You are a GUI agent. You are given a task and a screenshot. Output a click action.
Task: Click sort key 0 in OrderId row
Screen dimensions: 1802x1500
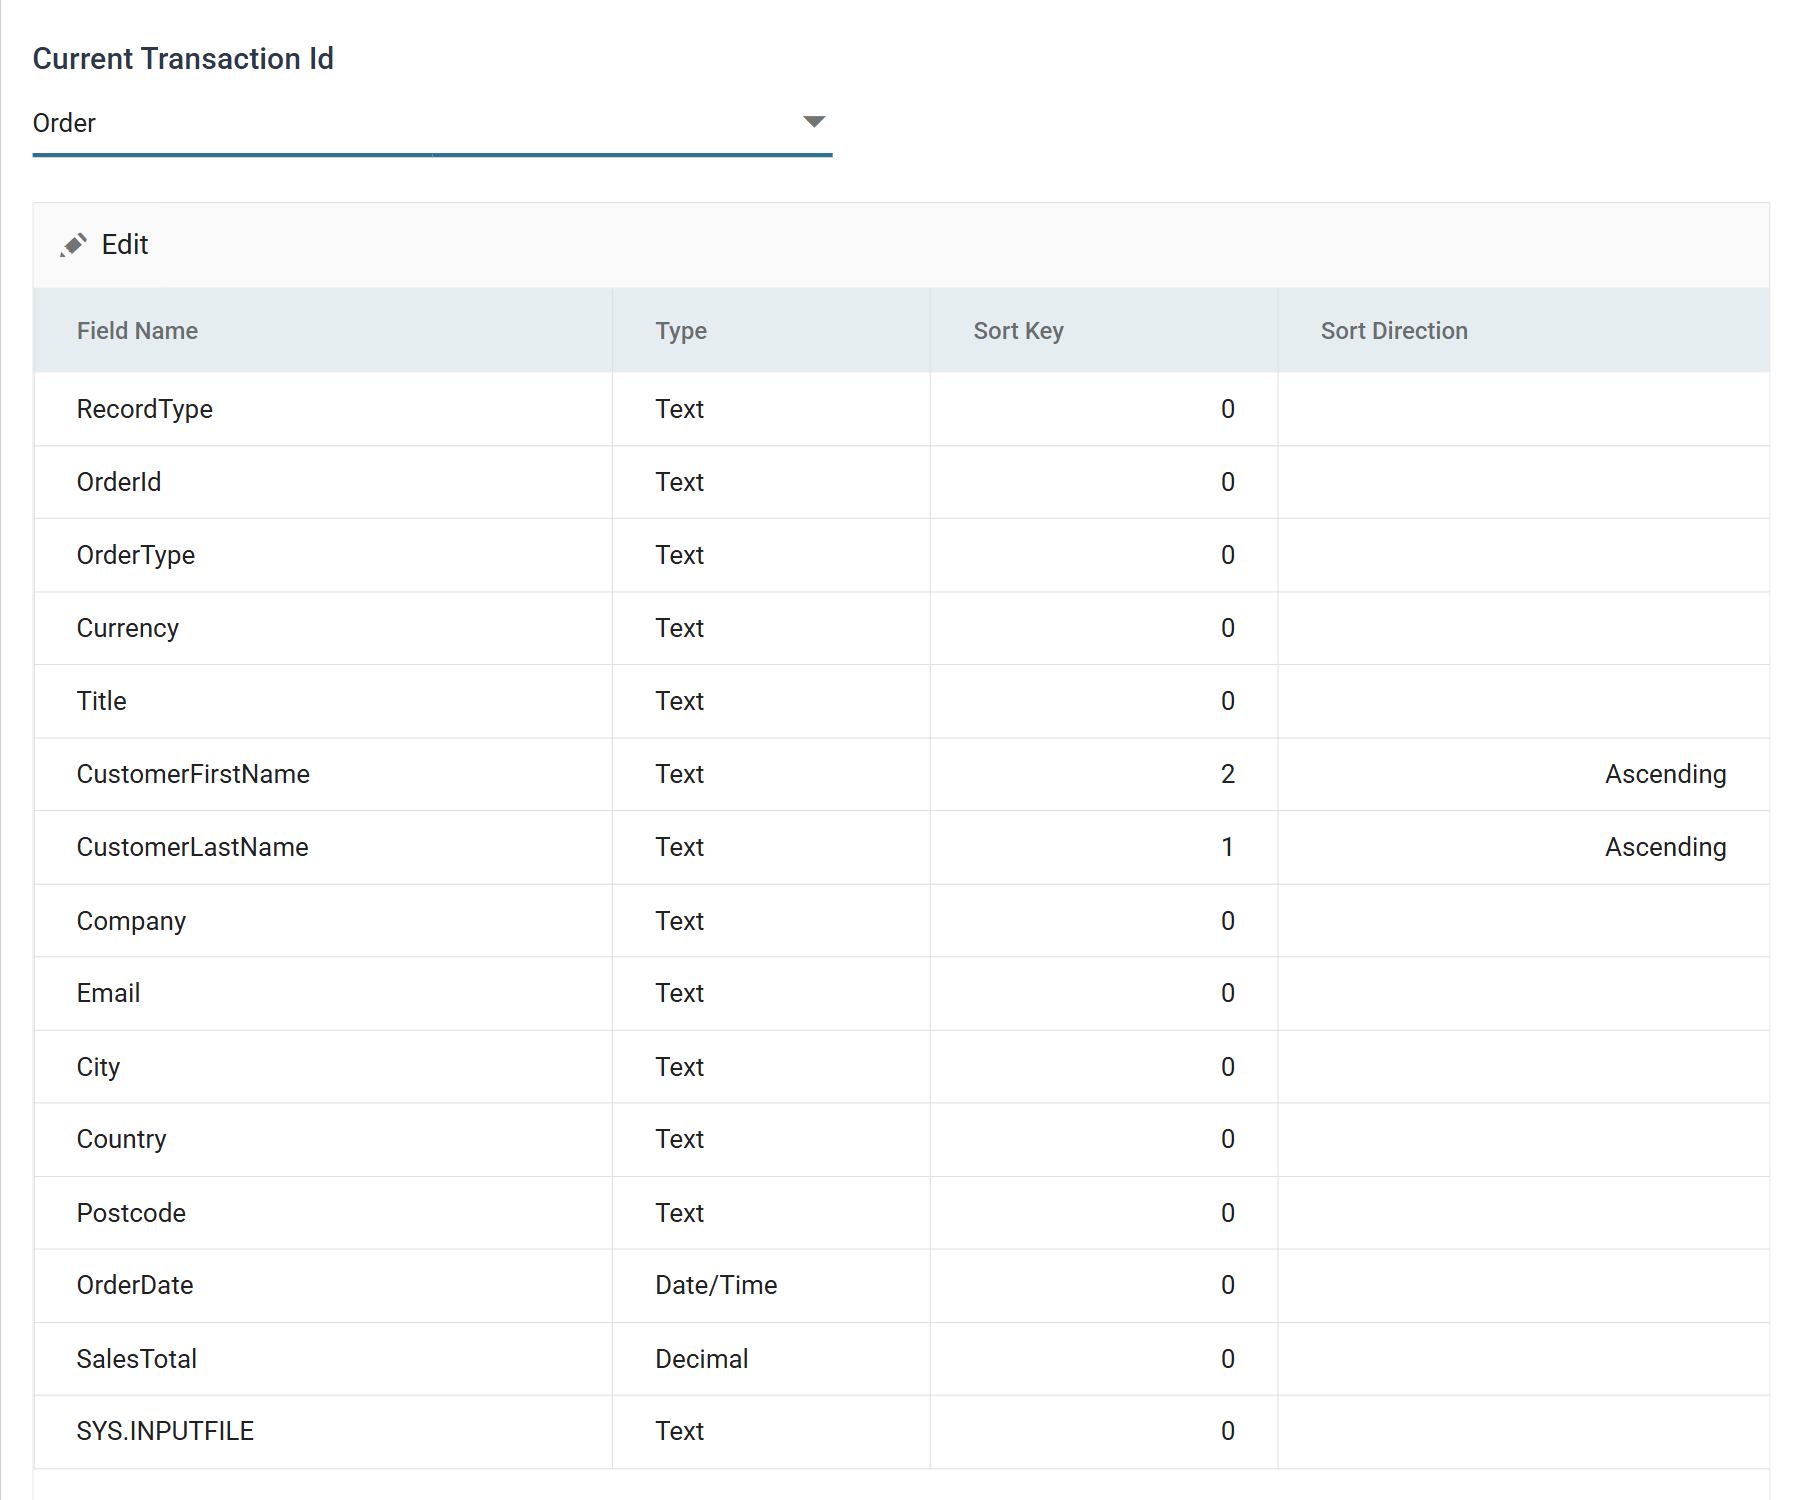1228,482
